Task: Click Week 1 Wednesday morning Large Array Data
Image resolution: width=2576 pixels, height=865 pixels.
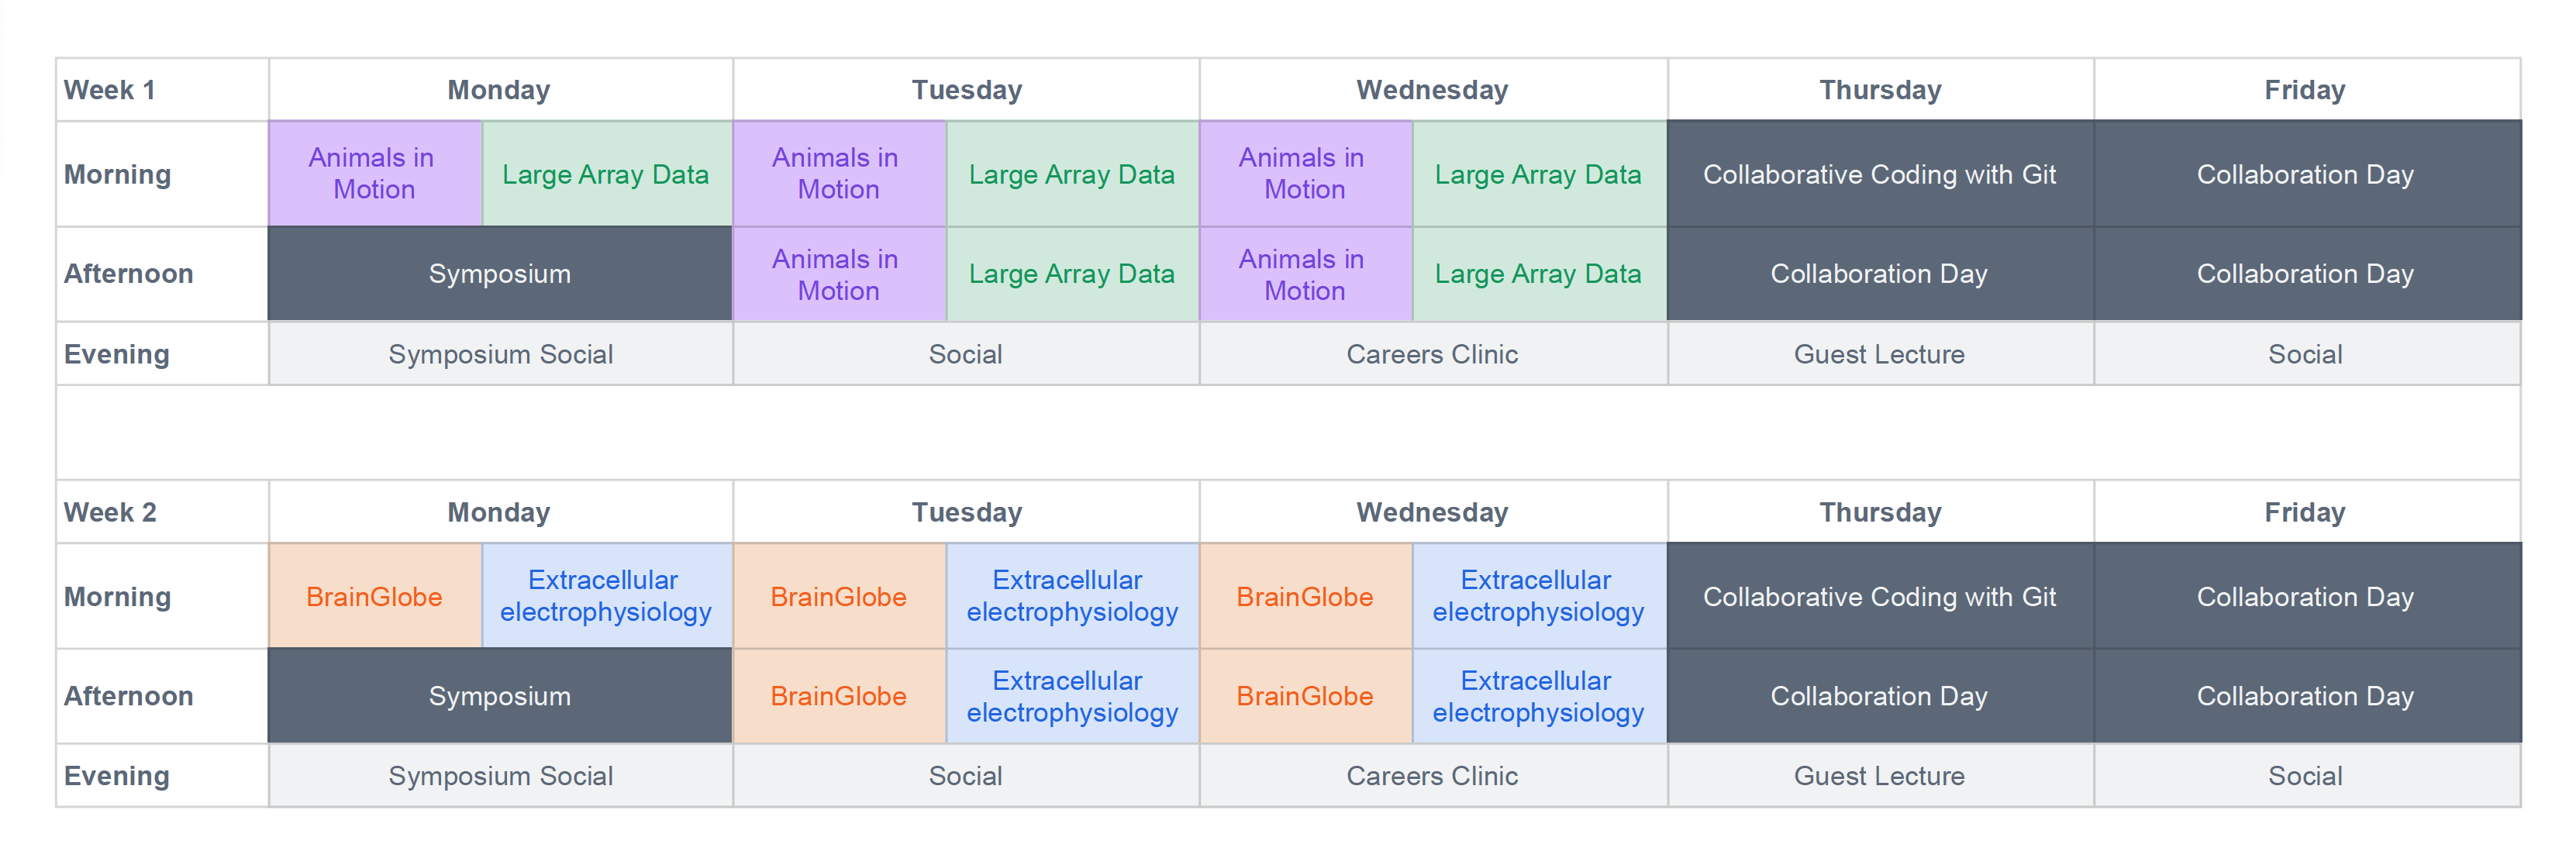Action: click(x=1538, y=174)
